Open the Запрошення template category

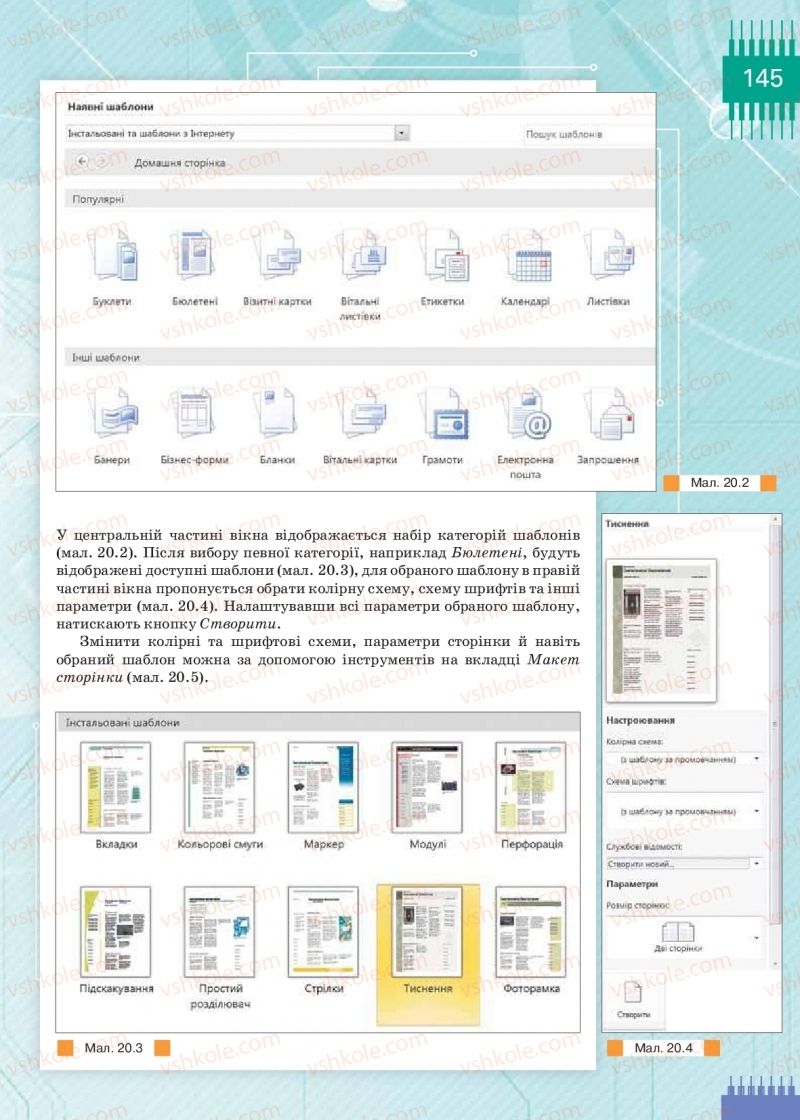[608, 426]
